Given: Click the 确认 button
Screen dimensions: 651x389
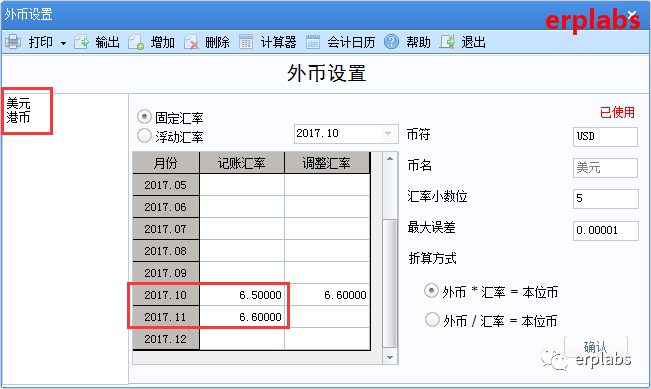Looking at the screenshot, I should [x=595, y=347].
